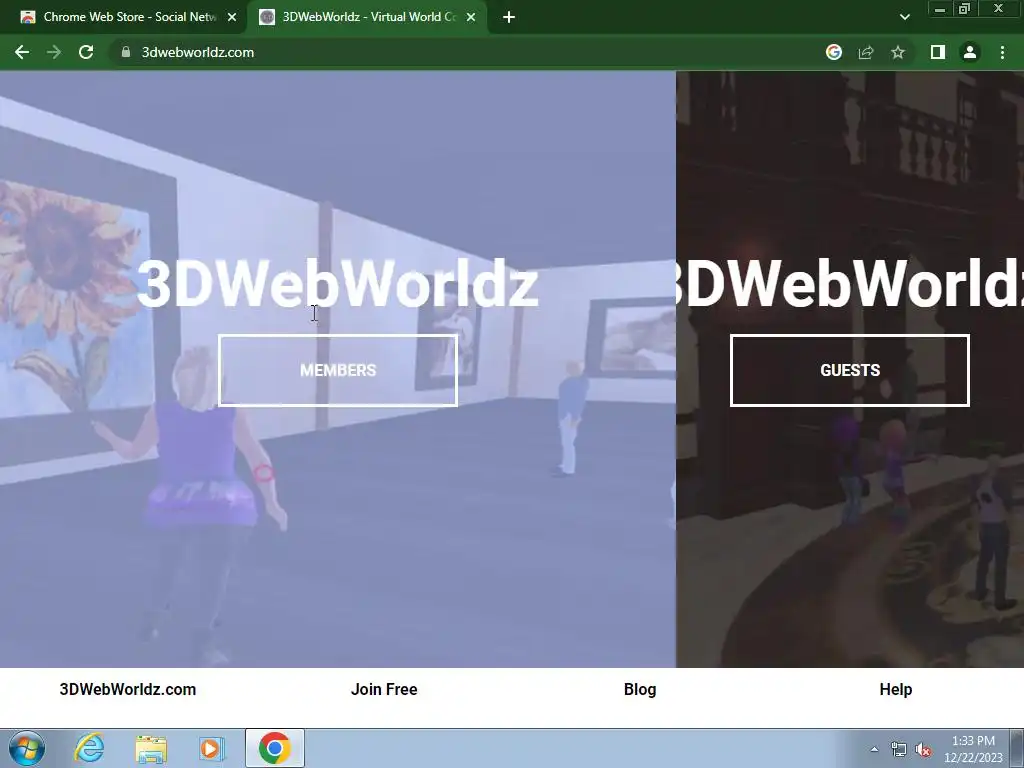1024x768 pixels.
Task: Click the browser forward arrow
Action: [54, 52]
